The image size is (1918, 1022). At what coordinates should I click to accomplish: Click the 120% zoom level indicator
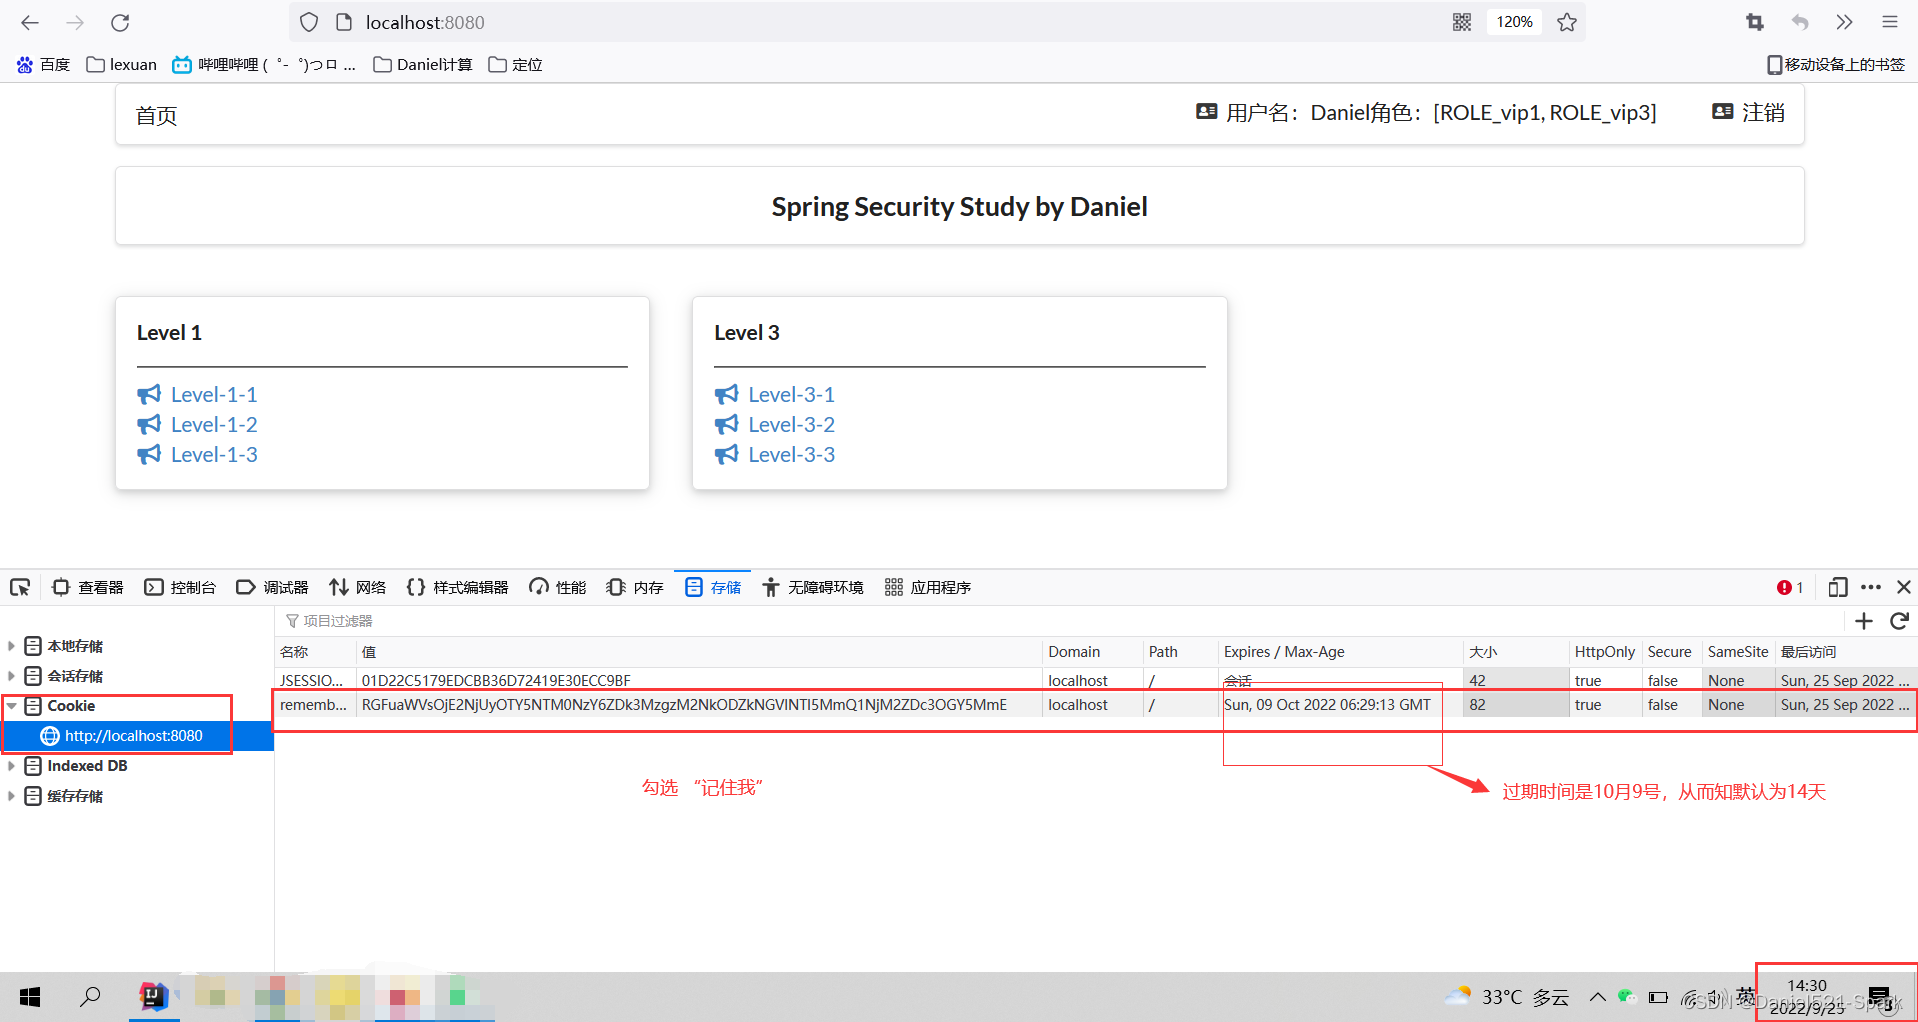(x=1514, y=22)
